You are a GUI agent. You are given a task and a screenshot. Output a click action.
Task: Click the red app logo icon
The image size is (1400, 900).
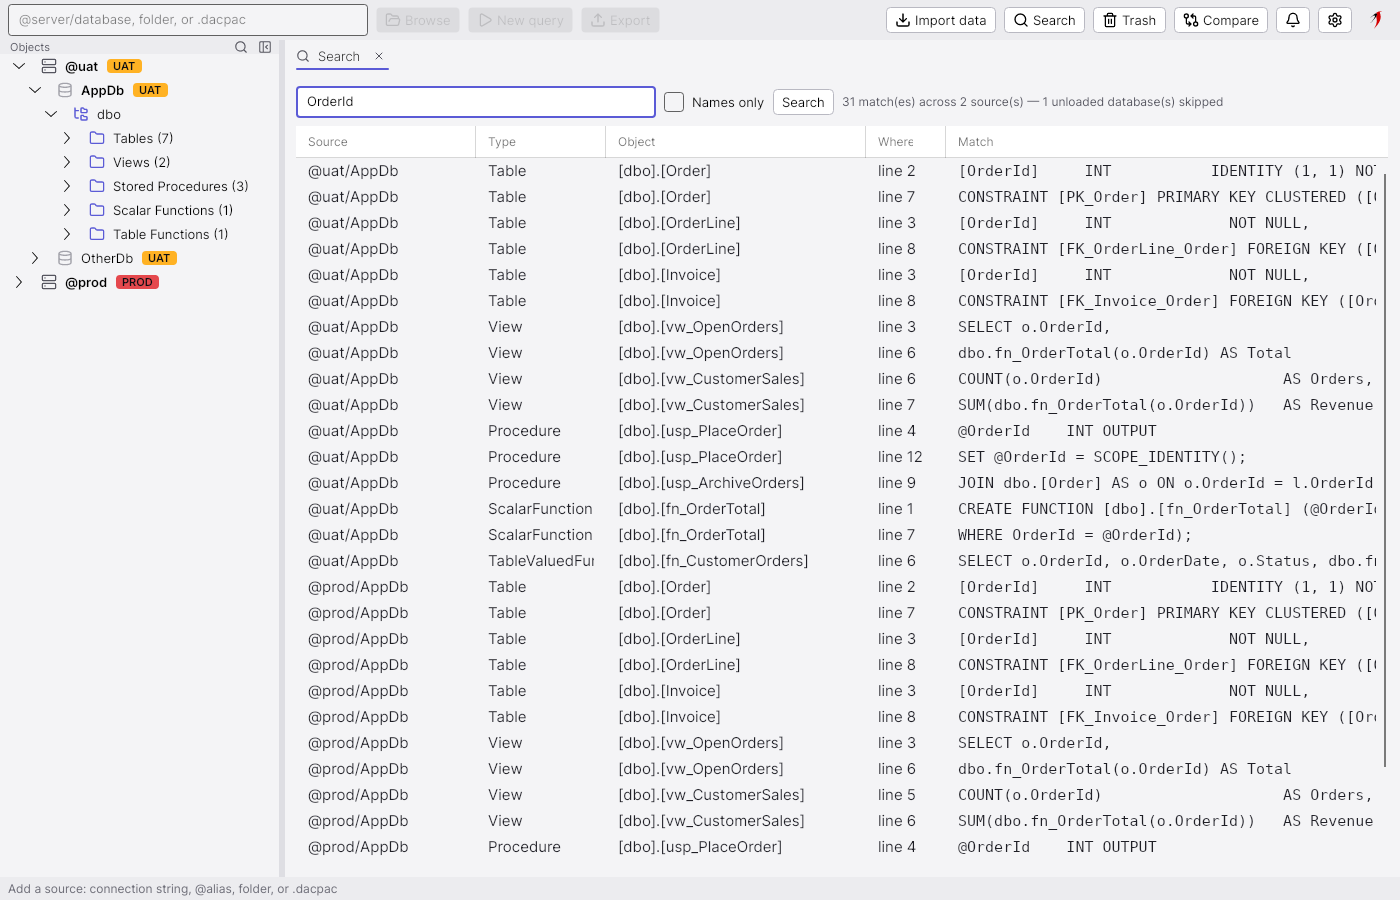(x=1377, y=19)
